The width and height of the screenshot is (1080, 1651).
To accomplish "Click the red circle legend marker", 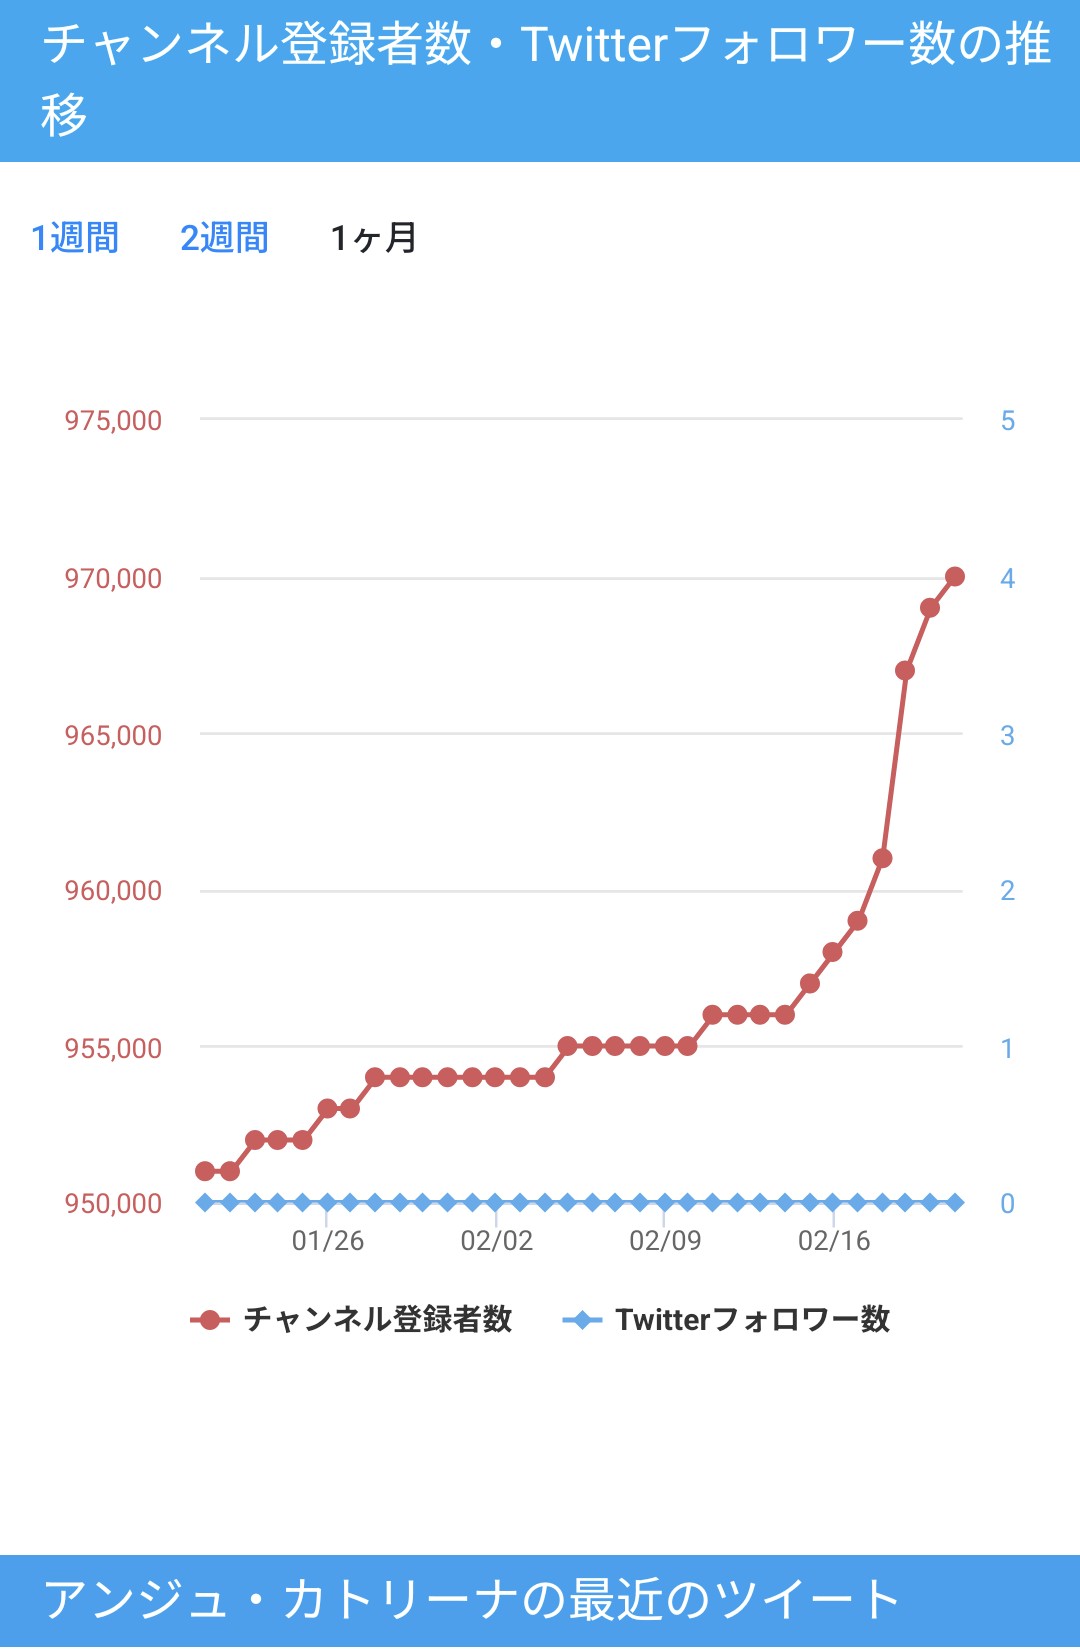I will coord(210,1320).
